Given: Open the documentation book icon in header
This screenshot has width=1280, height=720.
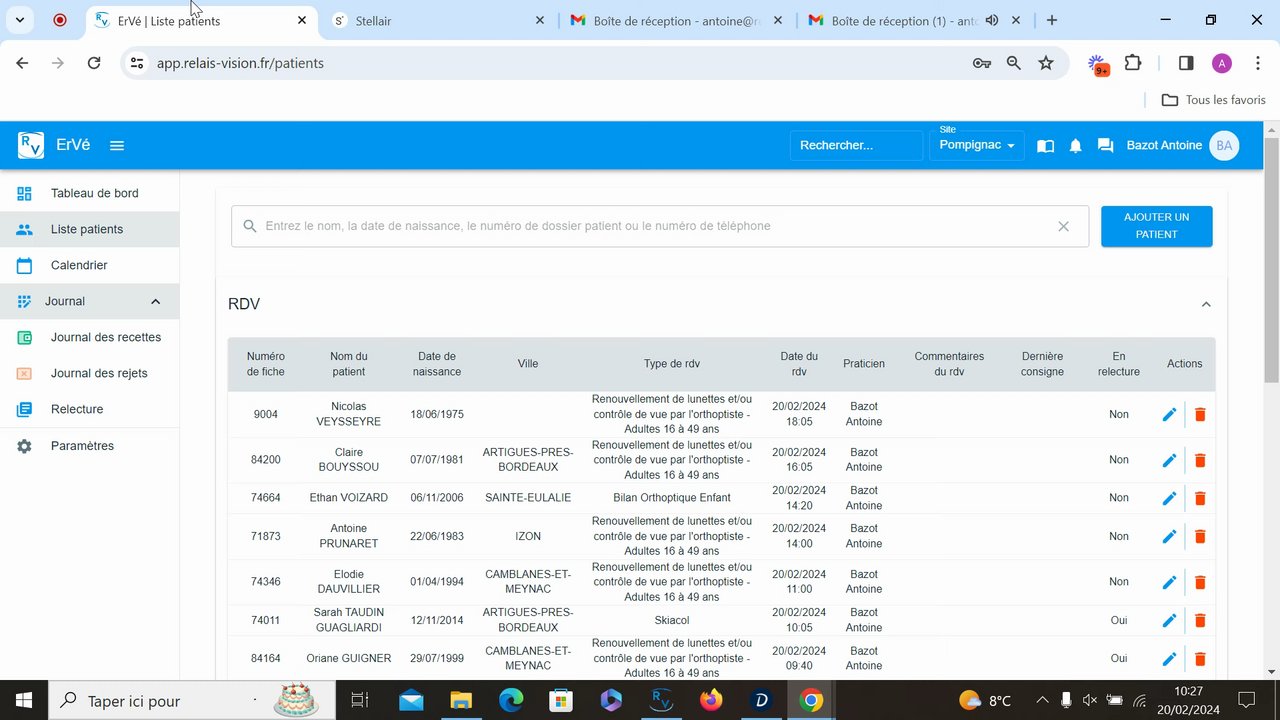Looking at the screenshot, I should [1045, 146].
